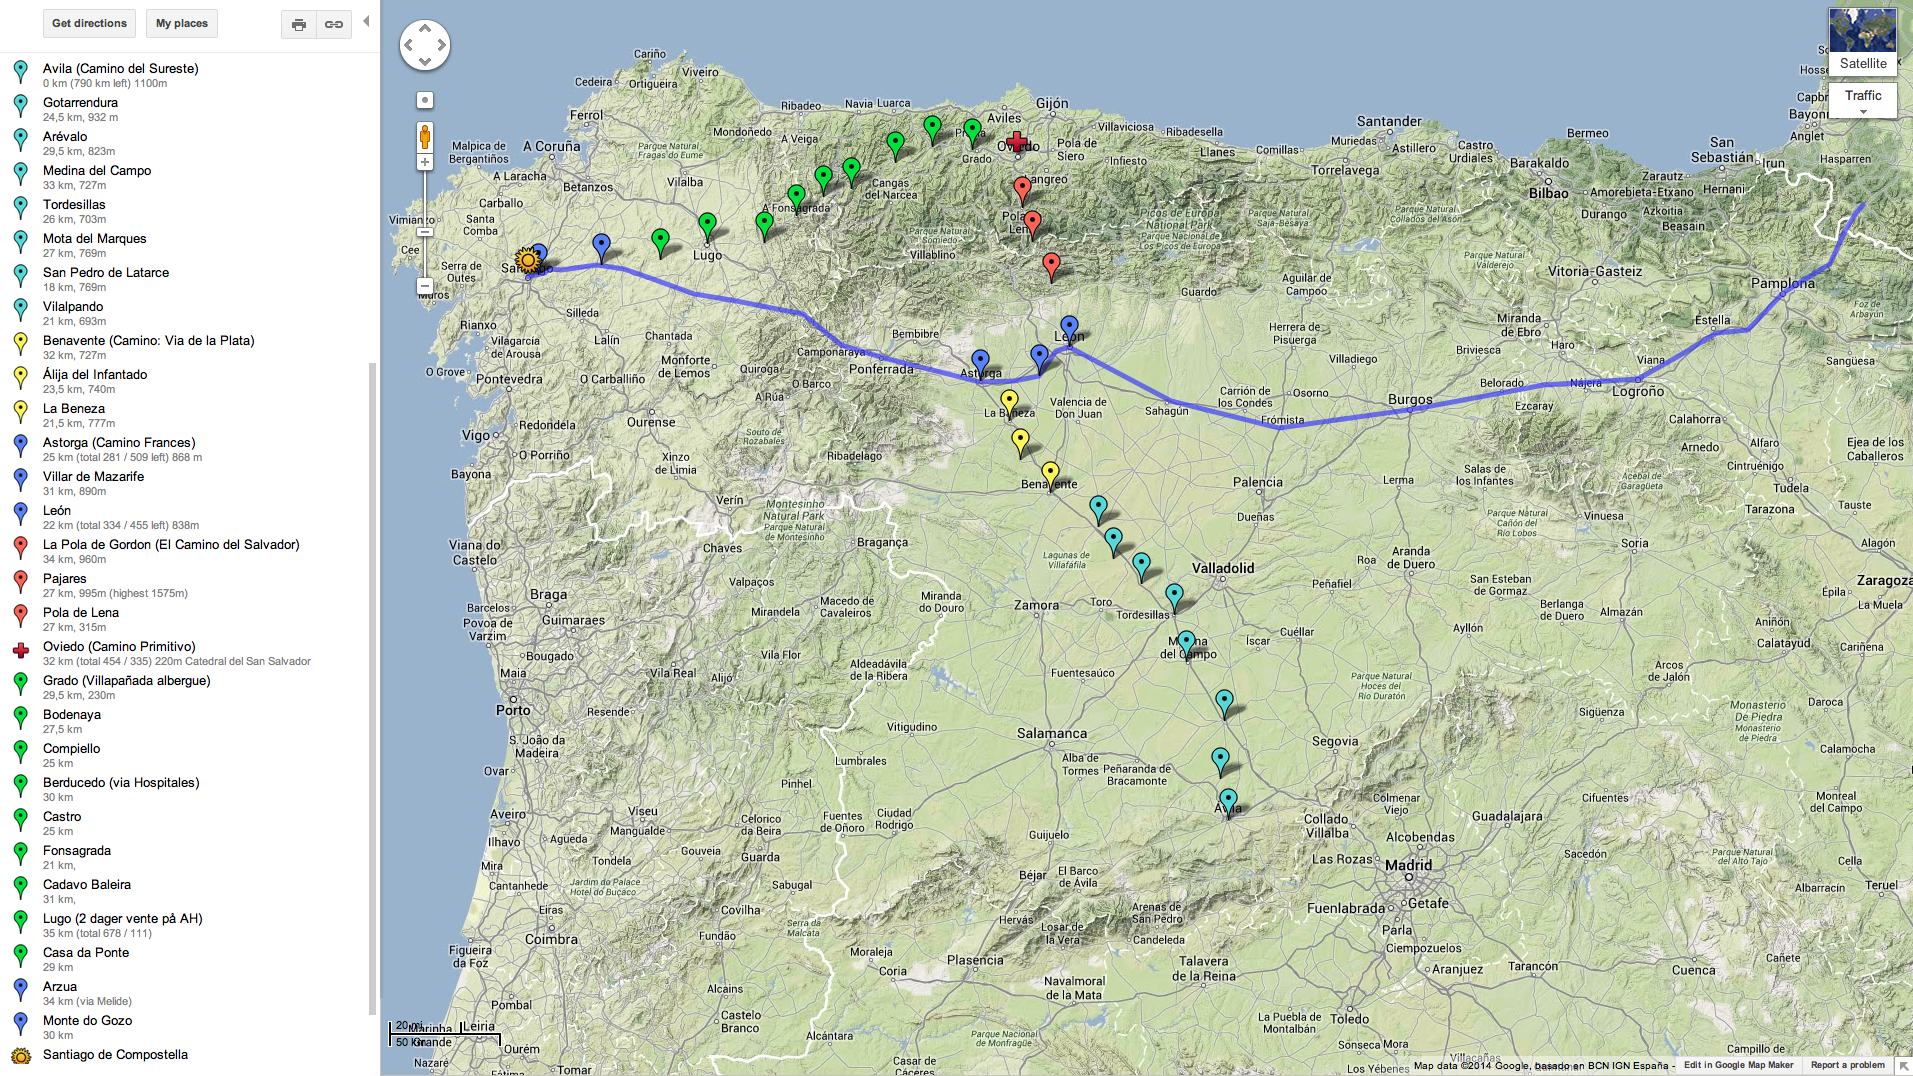Collapse the left side panel
The image size is (1913, 1076).
click(x=366, y=21)
